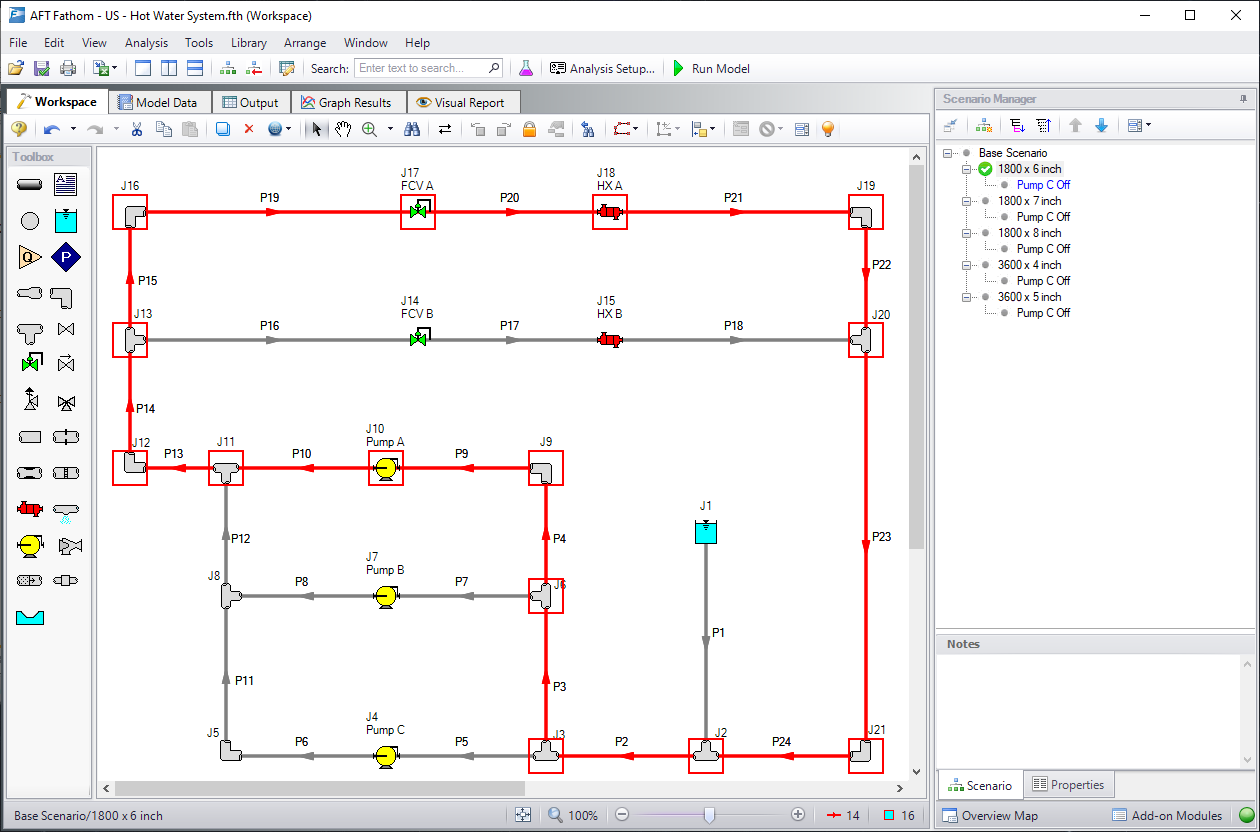Toggle the Scenario Manager pin

click(x=1243, y=99)
